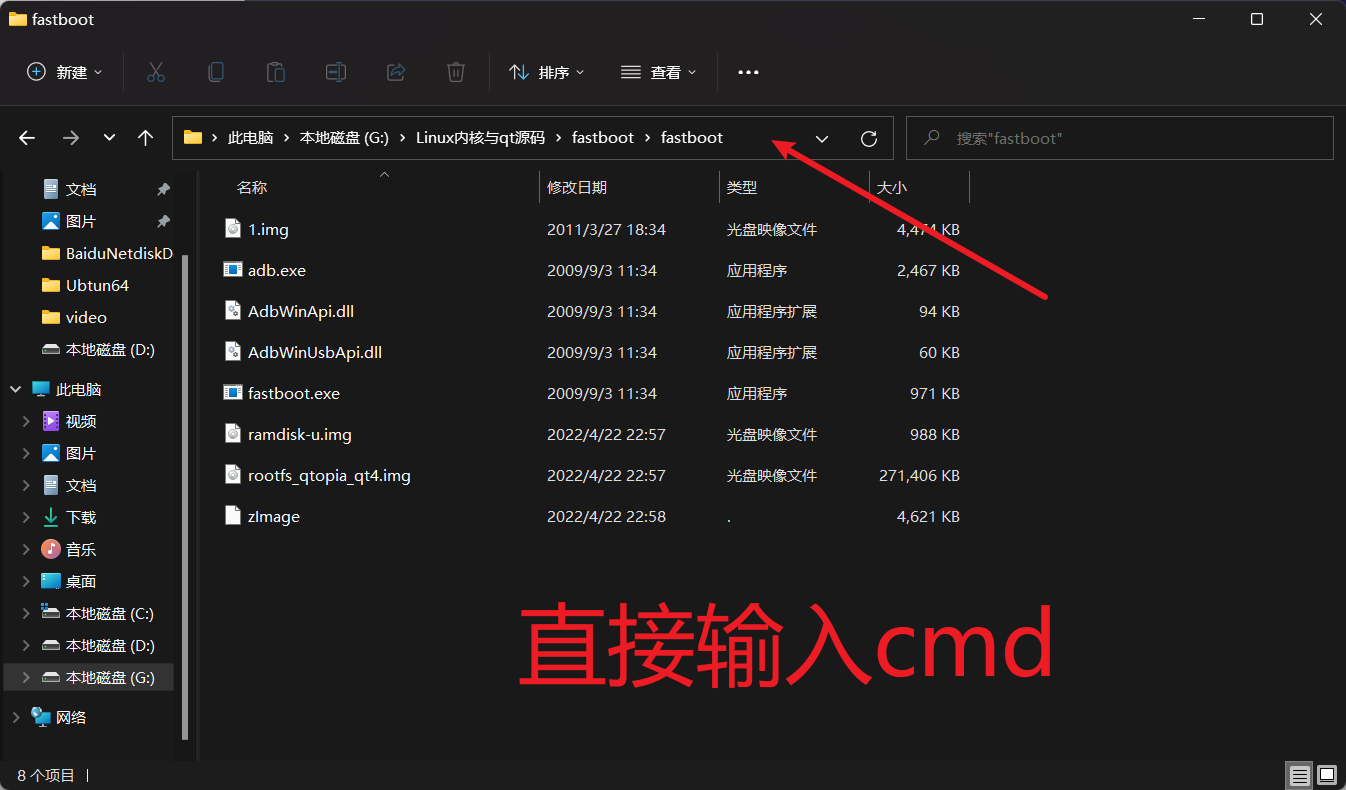Screen dimensions: 1346x790
Task: Click the fastboot.exe application icon
Action: (x=232, y=393)
